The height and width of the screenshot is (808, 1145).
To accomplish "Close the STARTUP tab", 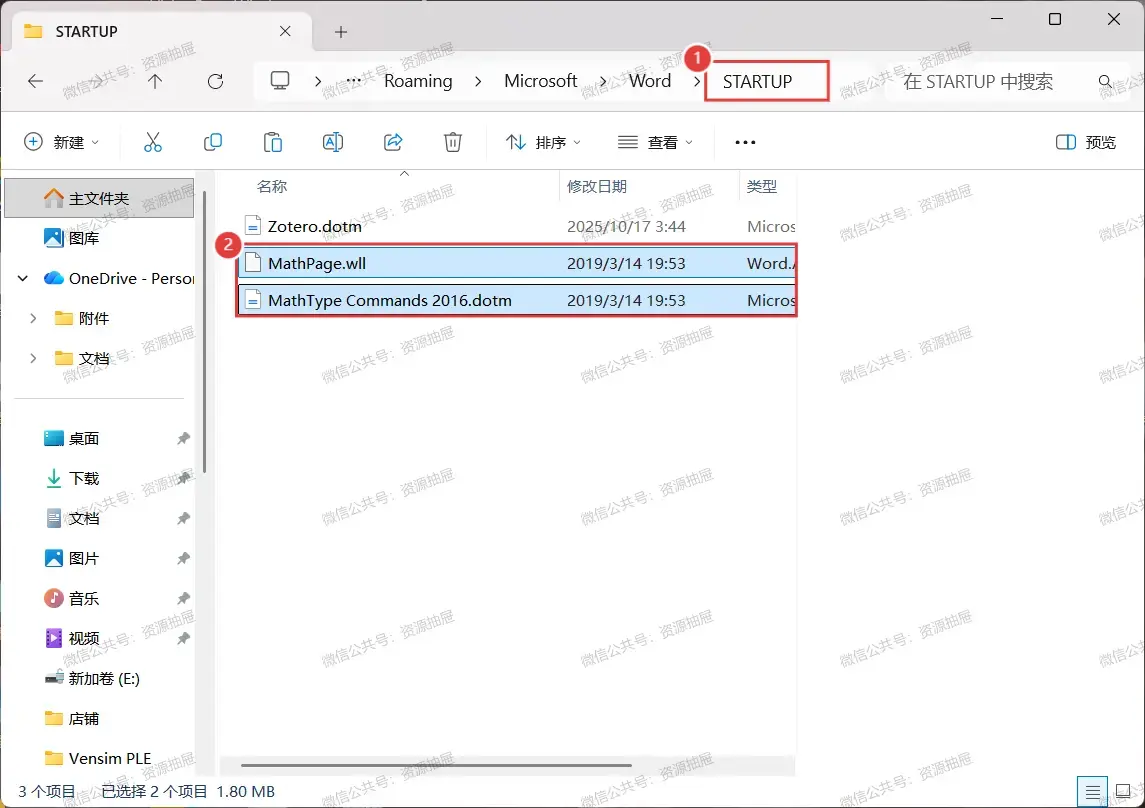I will tap(285, 31).
